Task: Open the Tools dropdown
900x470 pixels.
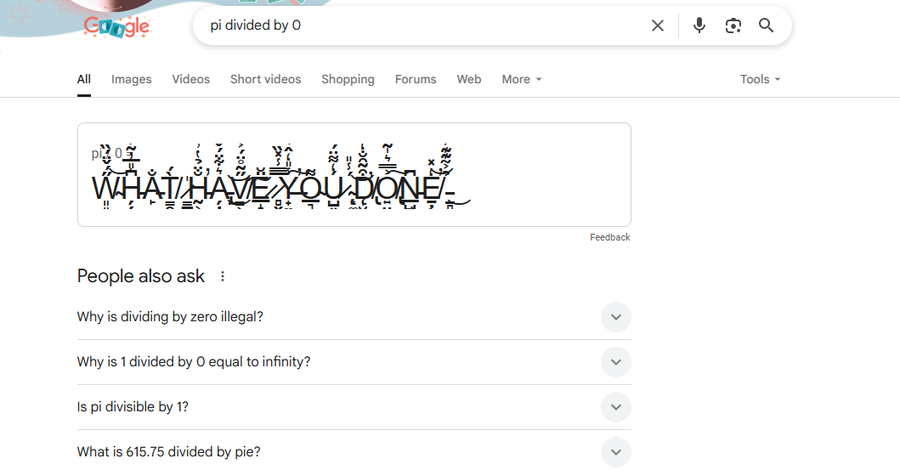Action: [760, 80]
